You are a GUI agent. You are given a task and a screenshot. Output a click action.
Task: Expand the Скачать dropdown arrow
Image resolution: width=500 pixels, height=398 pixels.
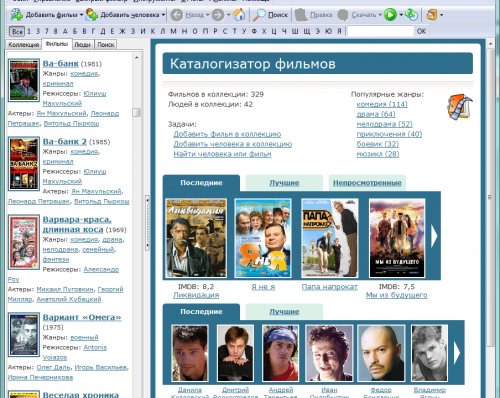click(x=380, y=15)
